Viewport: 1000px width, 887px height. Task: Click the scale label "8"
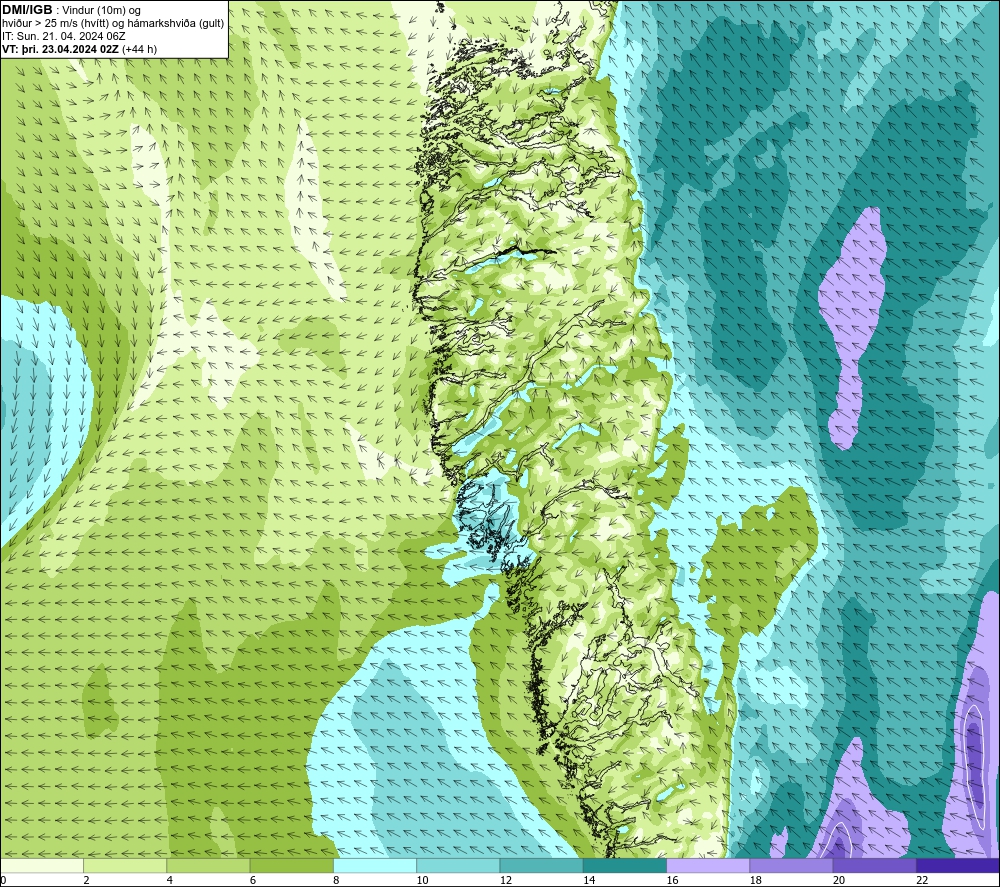(336, 880)
